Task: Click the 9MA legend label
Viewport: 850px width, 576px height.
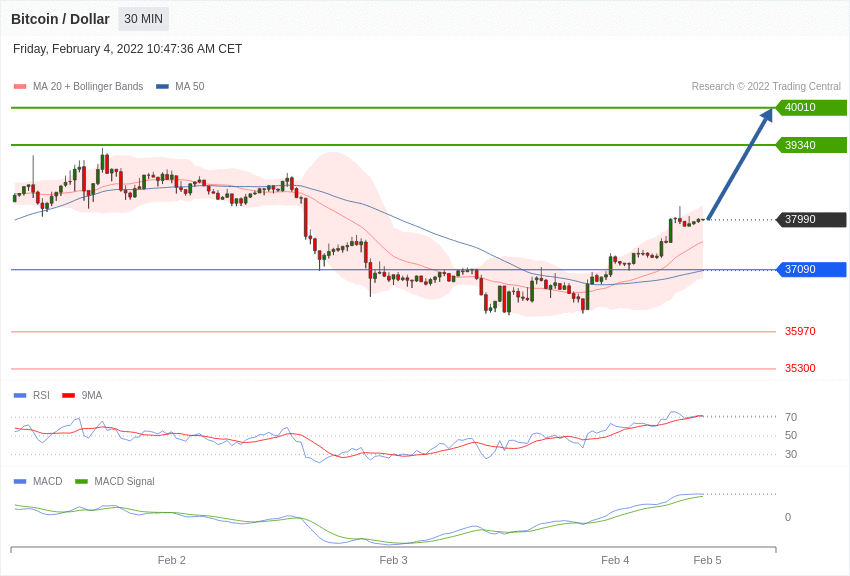Action: pos(92,396)
